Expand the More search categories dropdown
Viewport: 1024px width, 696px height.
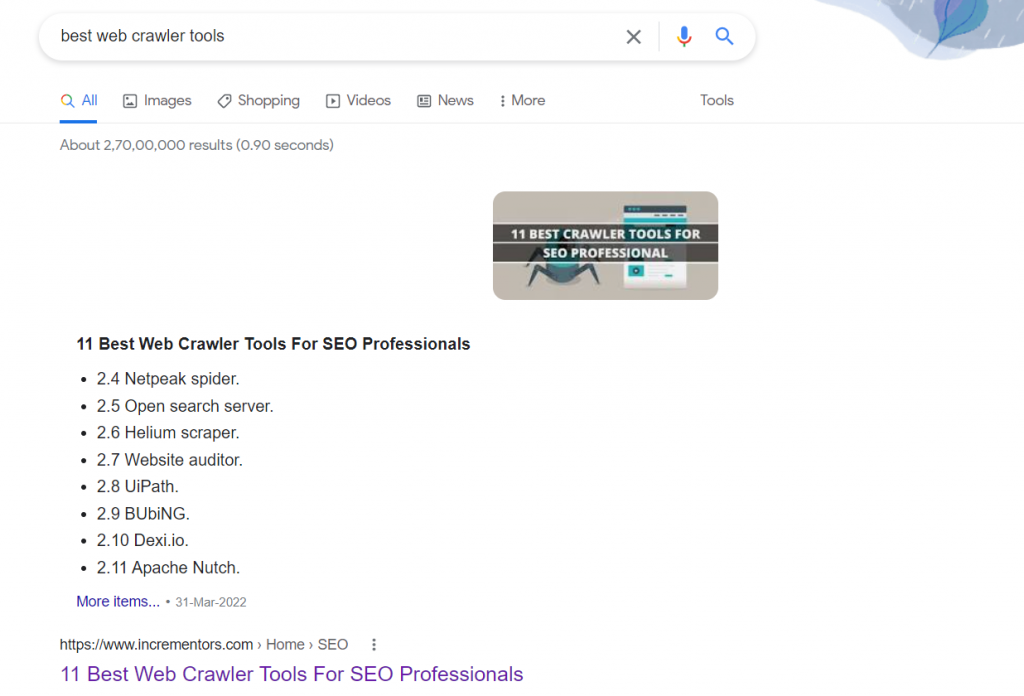521,100
